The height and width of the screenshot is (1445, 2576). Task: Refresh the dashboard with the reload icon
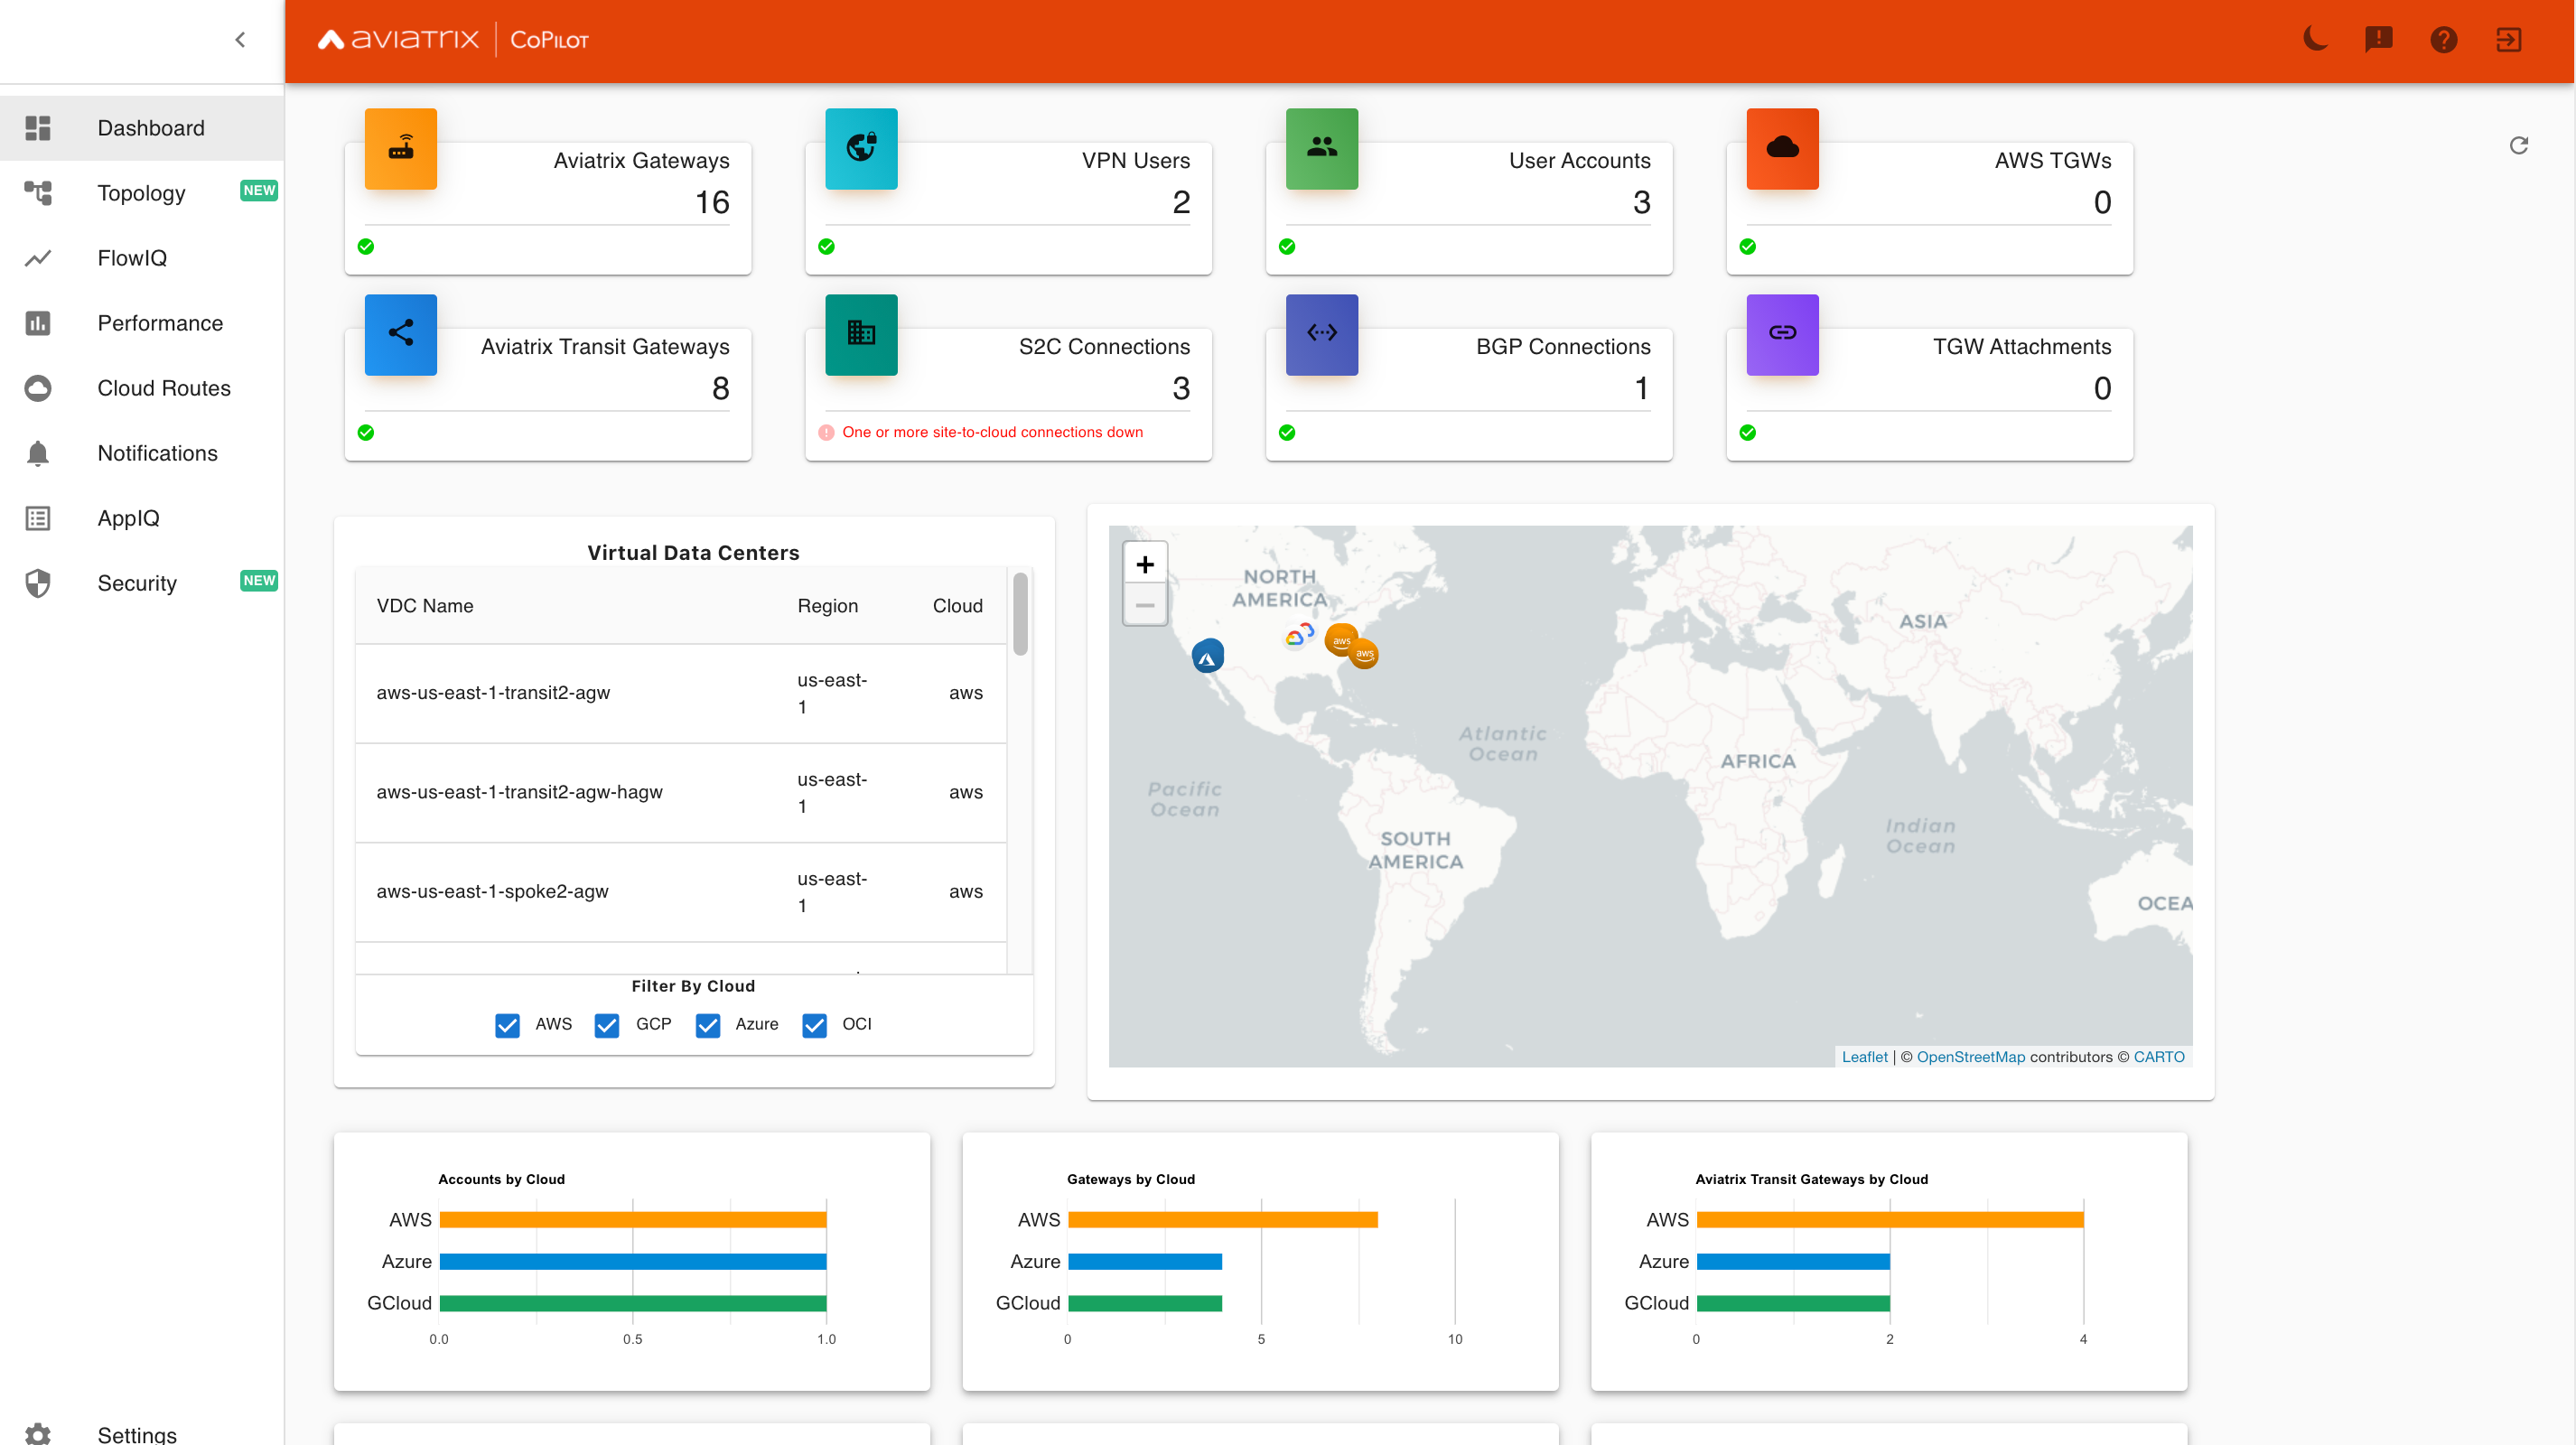[x=2519, y=146]
